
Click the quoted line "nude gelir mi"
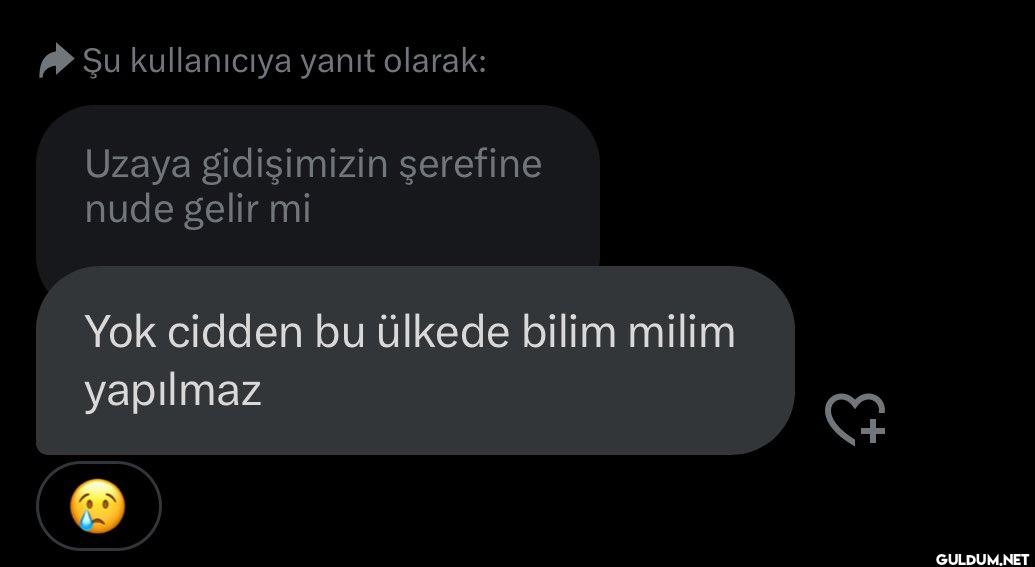click(198, 210)
